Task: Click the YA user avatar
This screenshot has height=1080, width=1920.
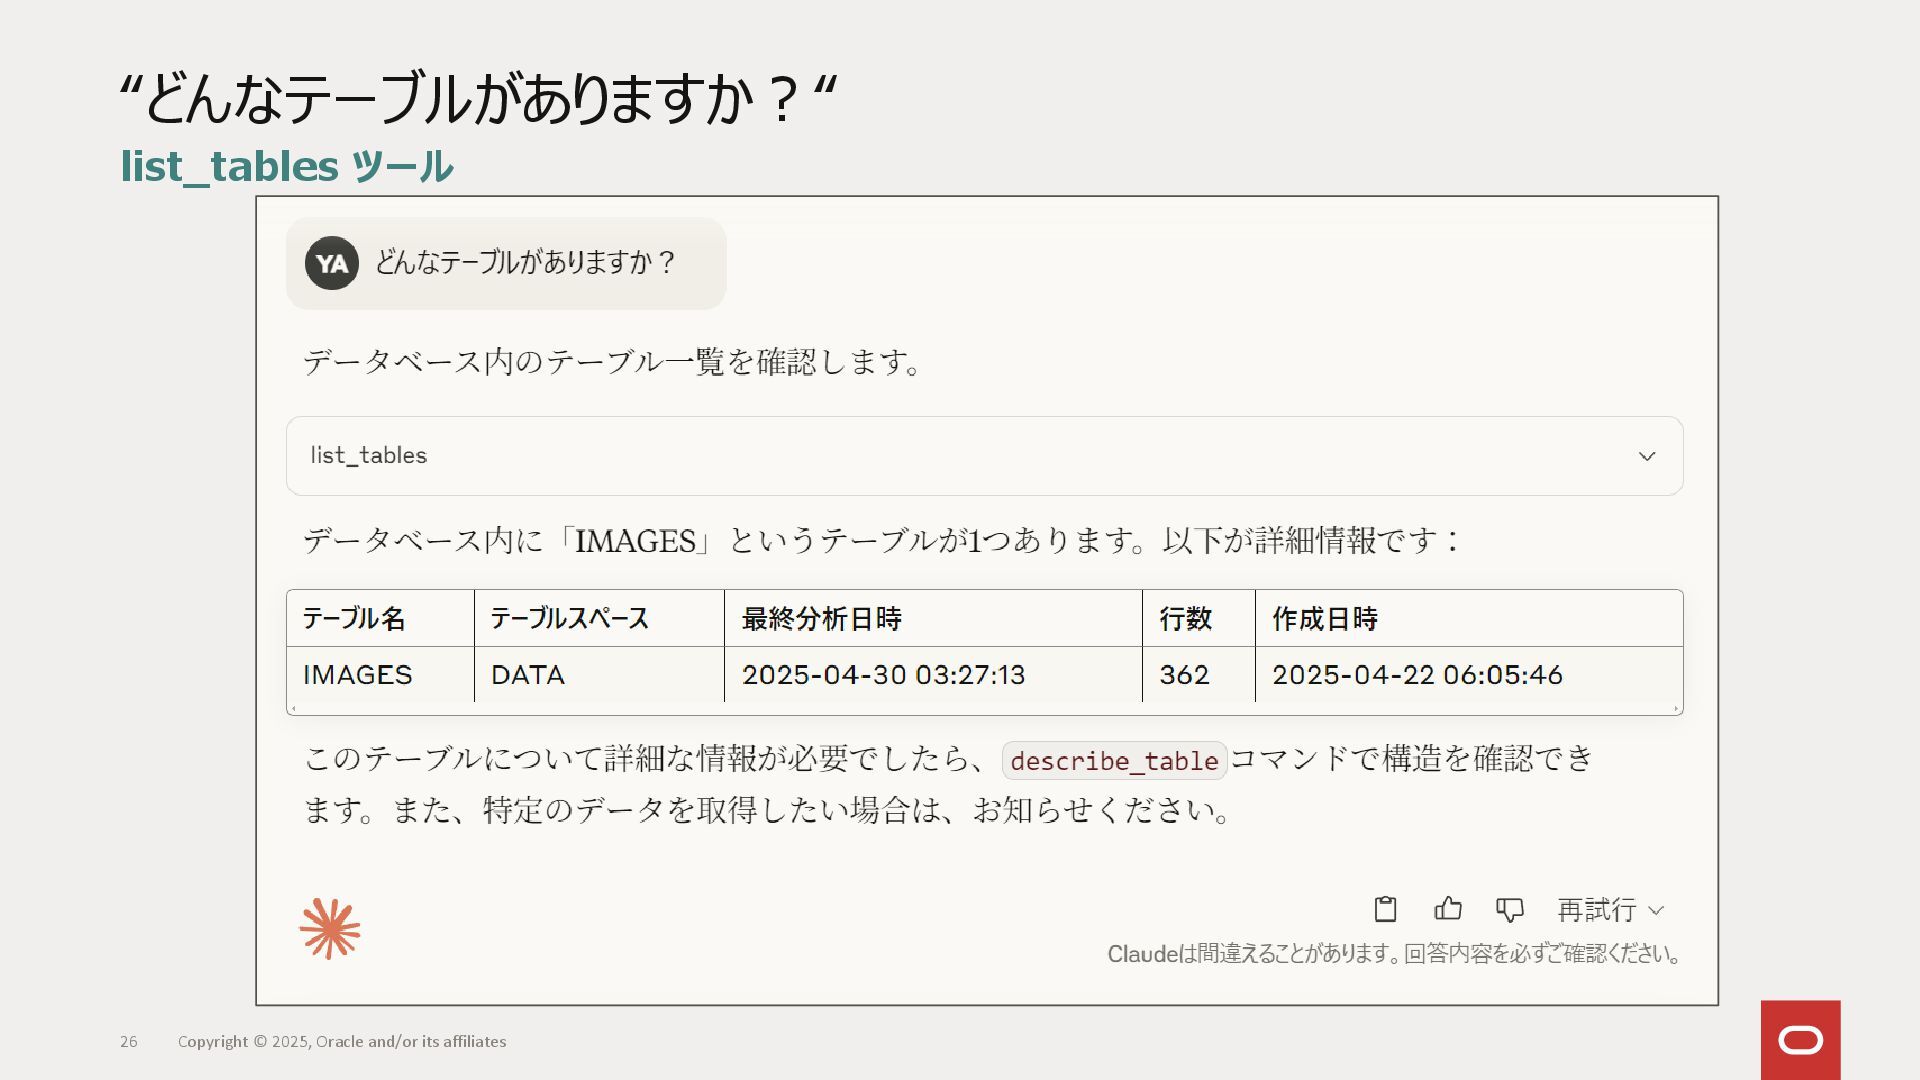Action: pyautogui.click(x=332, y=263)
